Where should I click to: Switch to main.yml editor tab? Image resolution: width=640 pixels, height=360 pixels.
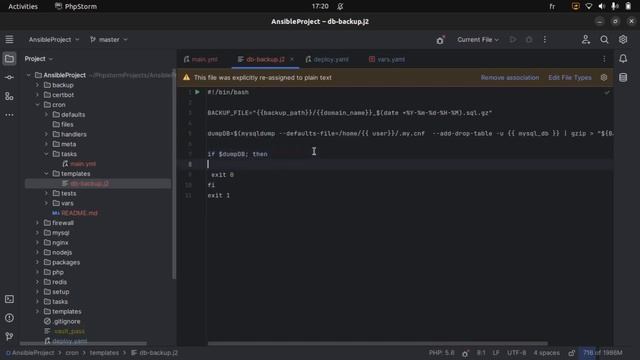pyautogui.click(x=200, y=59)
